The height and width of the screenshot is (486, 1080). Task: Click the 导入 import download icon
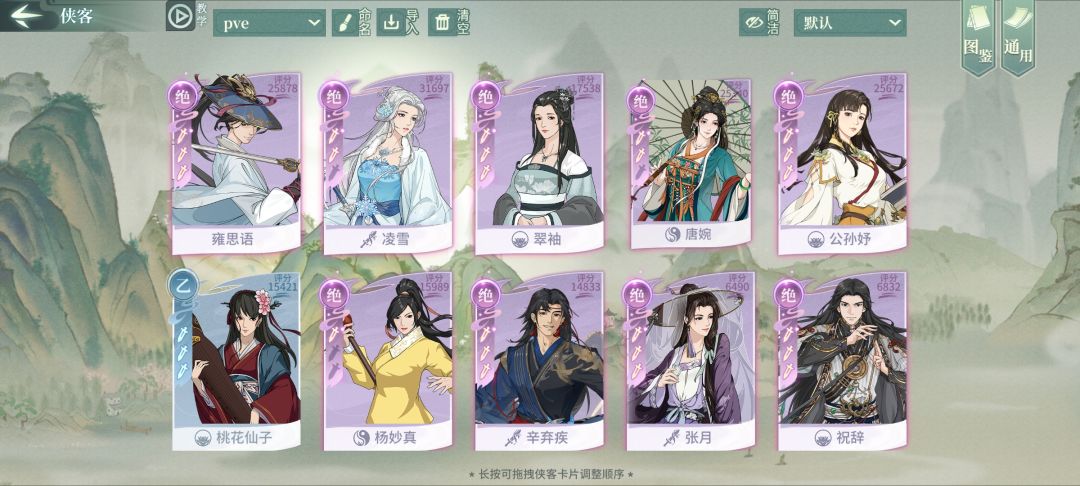pos(391,23)
